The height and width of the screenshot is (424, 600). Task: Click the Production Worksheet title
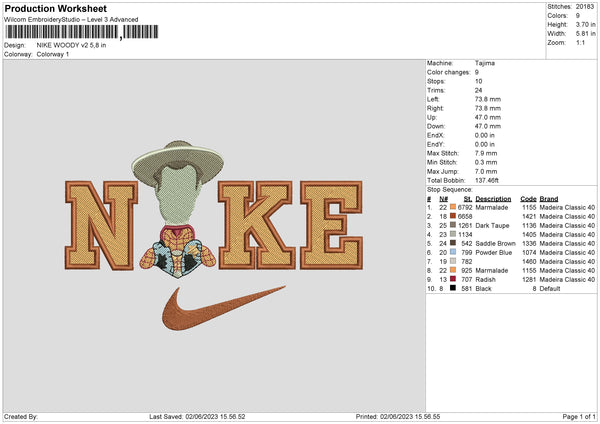[x=55, y=8]
